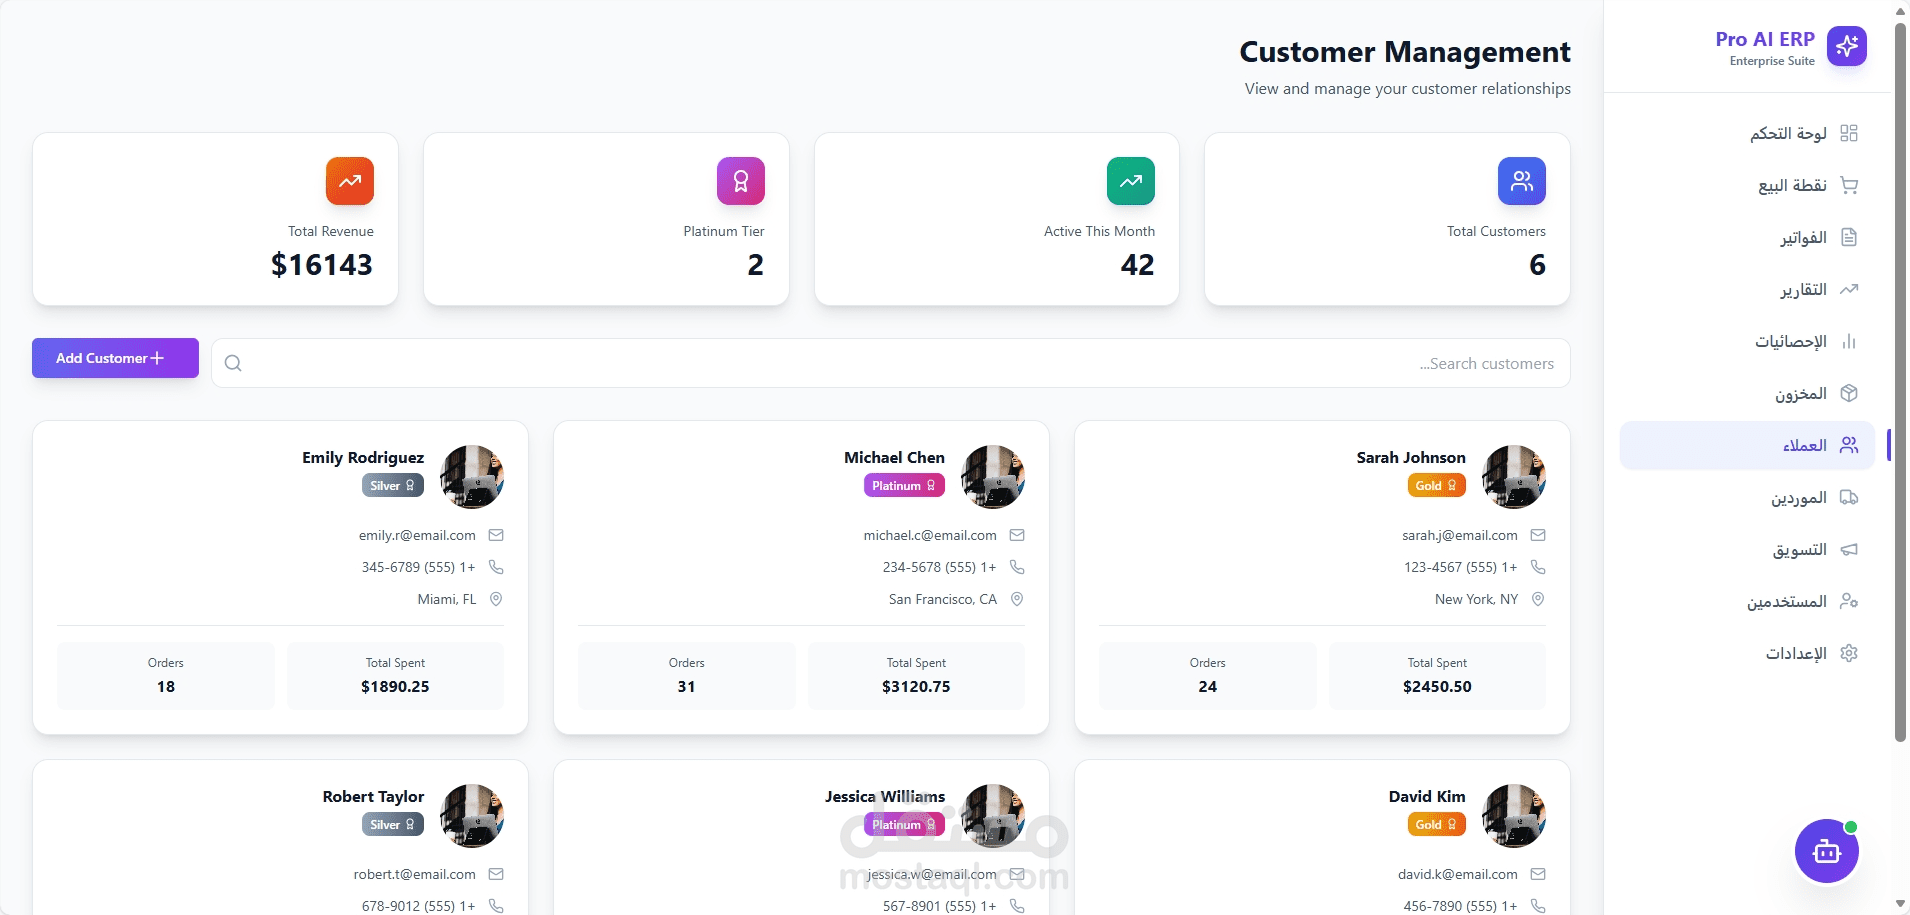Click the Pro AI ERP sparkle logo
The height and width of the screenshot is (915, 1910).
tap(1846, 46)
